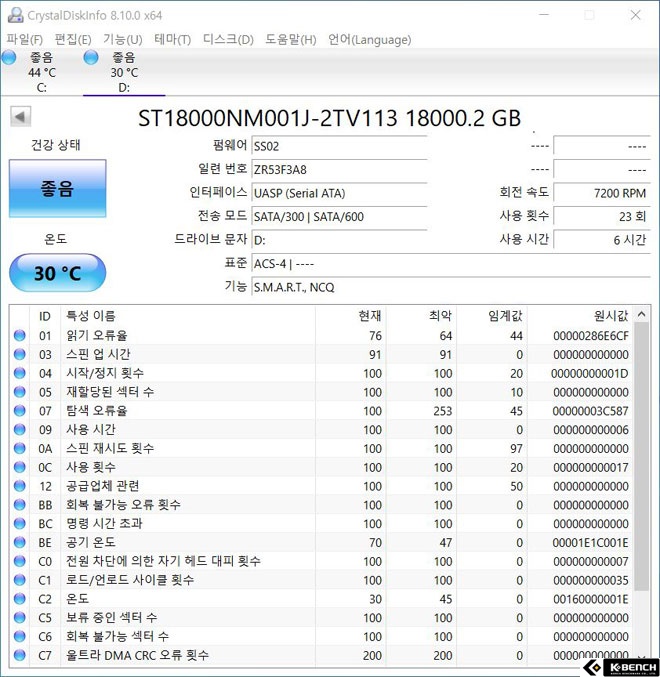Click the SMART list vertical scrollbar thumb

[641, 457]
